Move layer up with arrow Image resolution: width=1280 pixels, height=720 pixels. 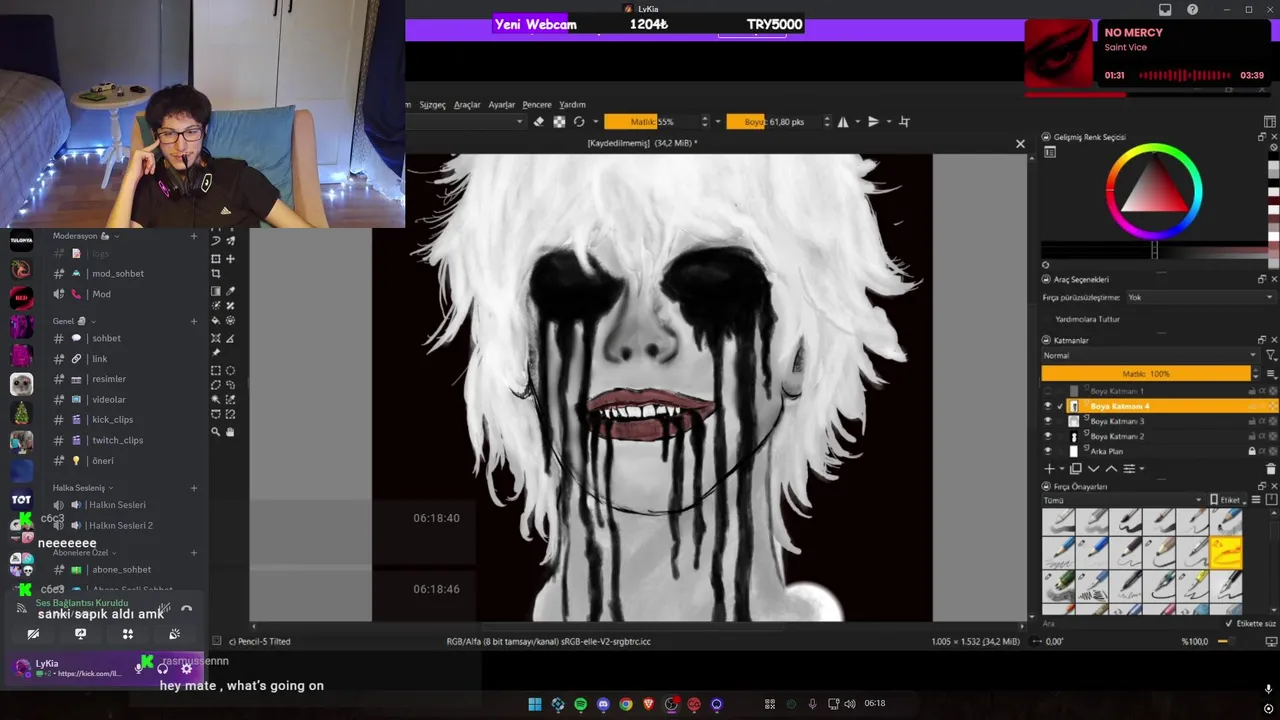[1111, 468]
